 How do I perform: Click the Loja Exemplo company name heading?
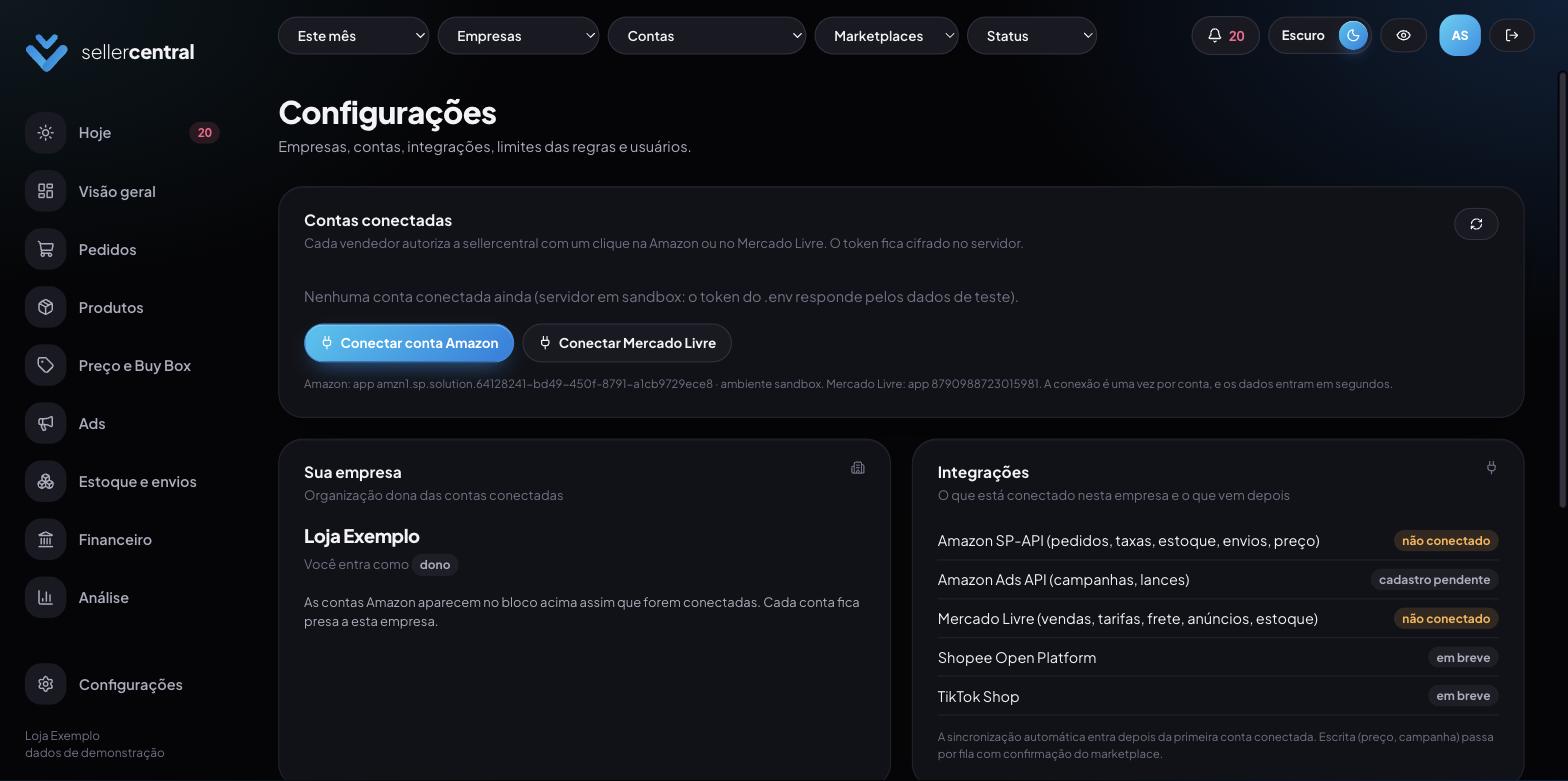pos(362,536)
